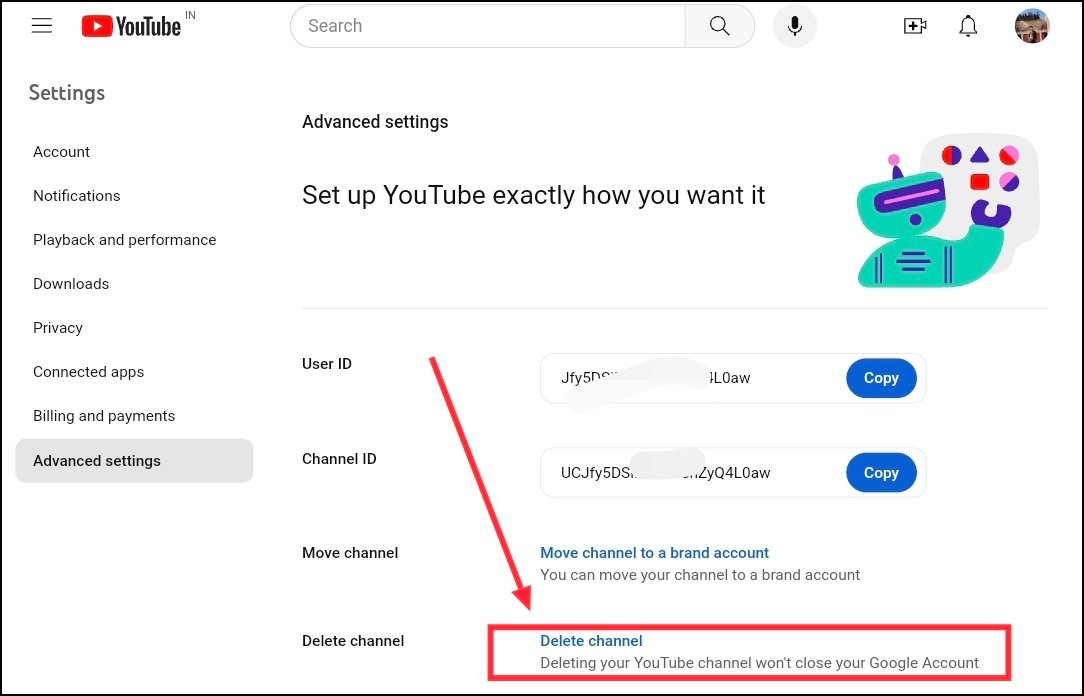Open Account settings section
This screenshot has height=696, width=1084.
point(62,151)
